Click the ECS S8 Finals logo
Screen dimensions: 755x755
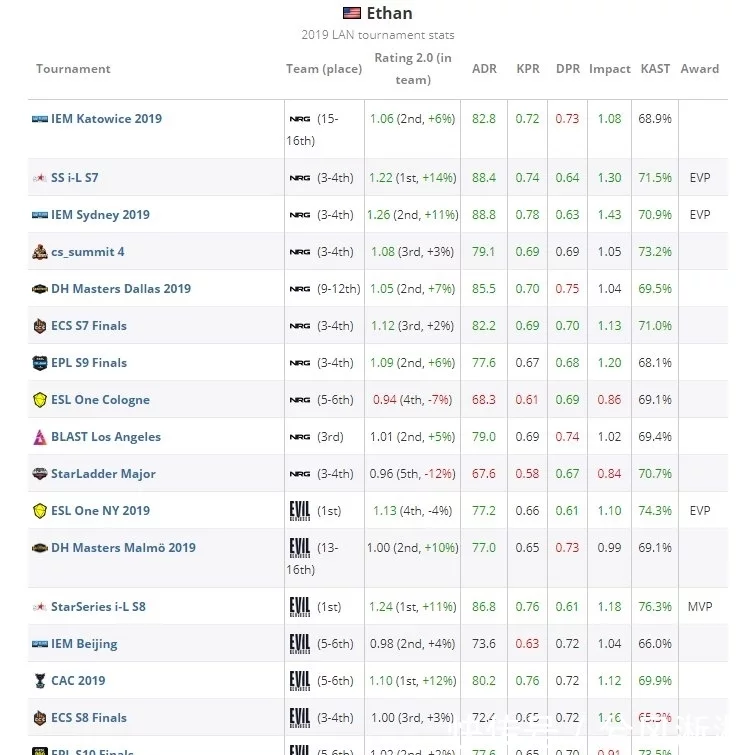40,718
